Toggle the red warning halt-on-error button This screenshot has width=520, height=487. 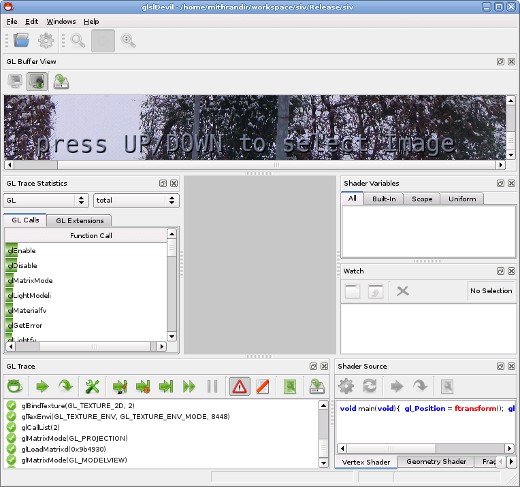click(240, 387)
